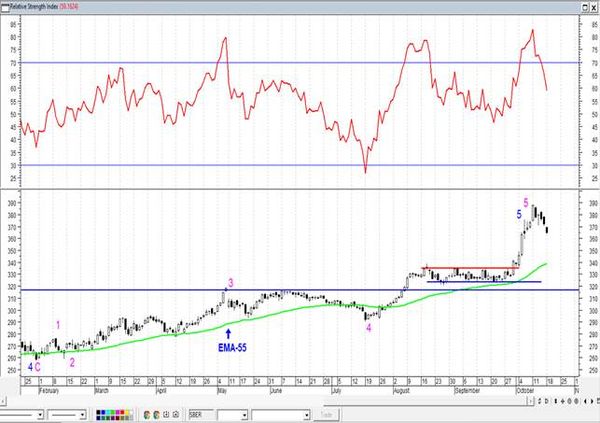Click the zoom in magnifier icon
Screen dimensions: 600x423
(569, 401)
